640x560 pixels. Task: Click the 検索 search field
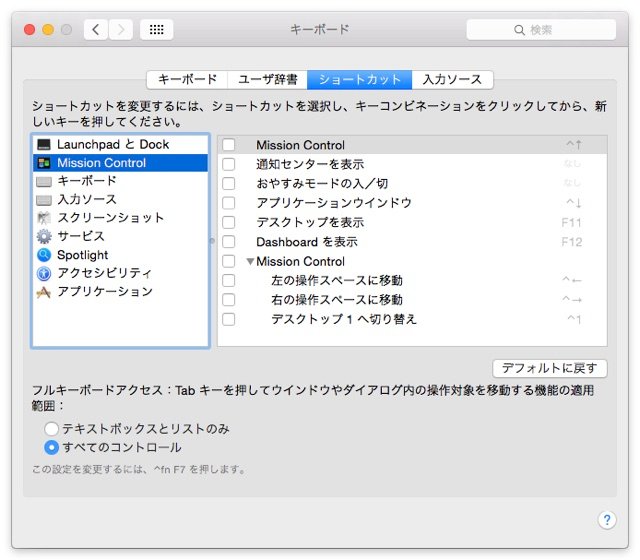point(541,30)
